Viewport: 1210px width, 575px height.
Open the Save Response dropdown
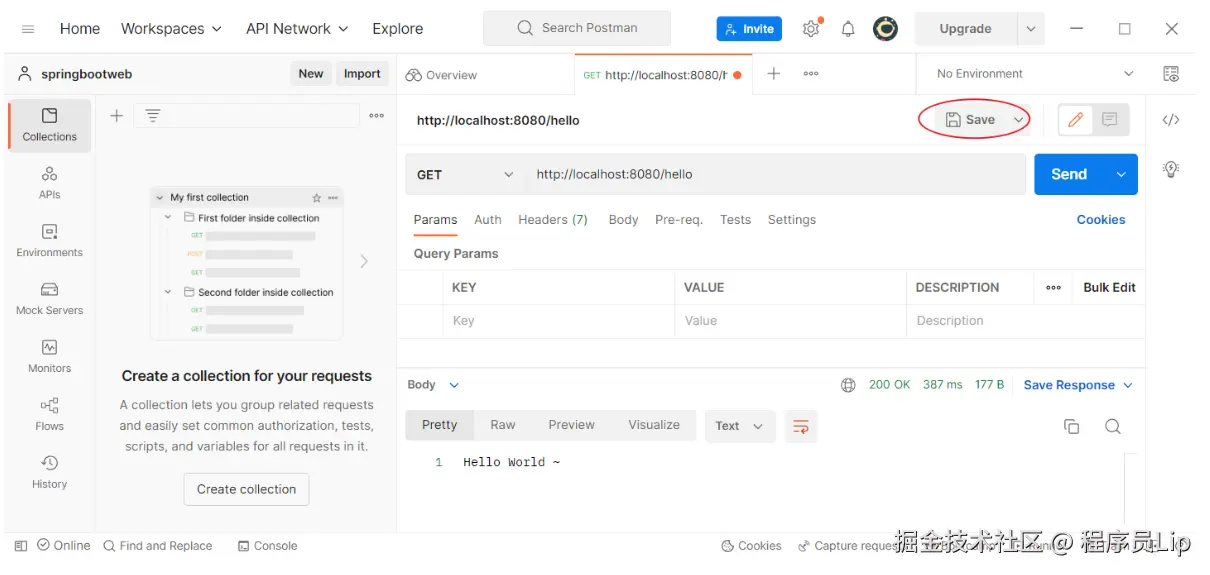pyautogui.click(x=1078, y=385)
